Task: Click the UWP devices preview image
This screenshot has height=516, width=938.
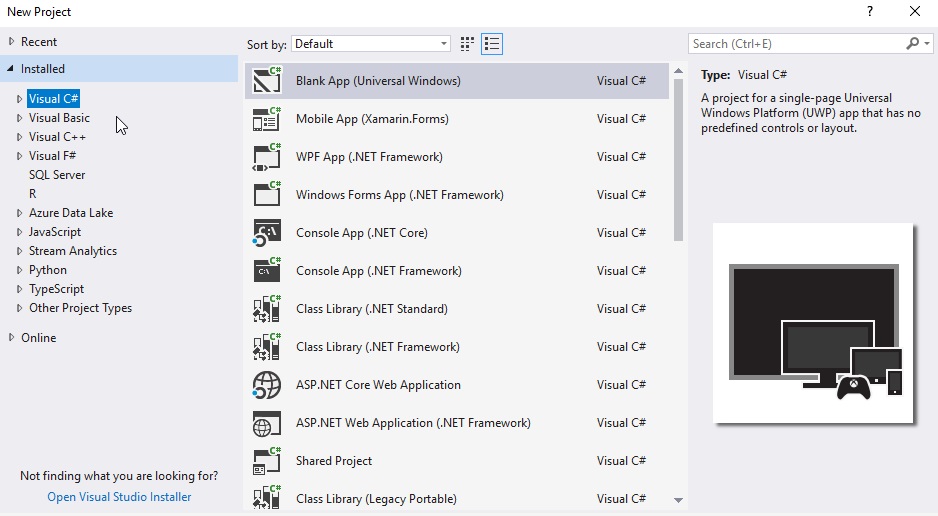Action: [x=813, y=323]
